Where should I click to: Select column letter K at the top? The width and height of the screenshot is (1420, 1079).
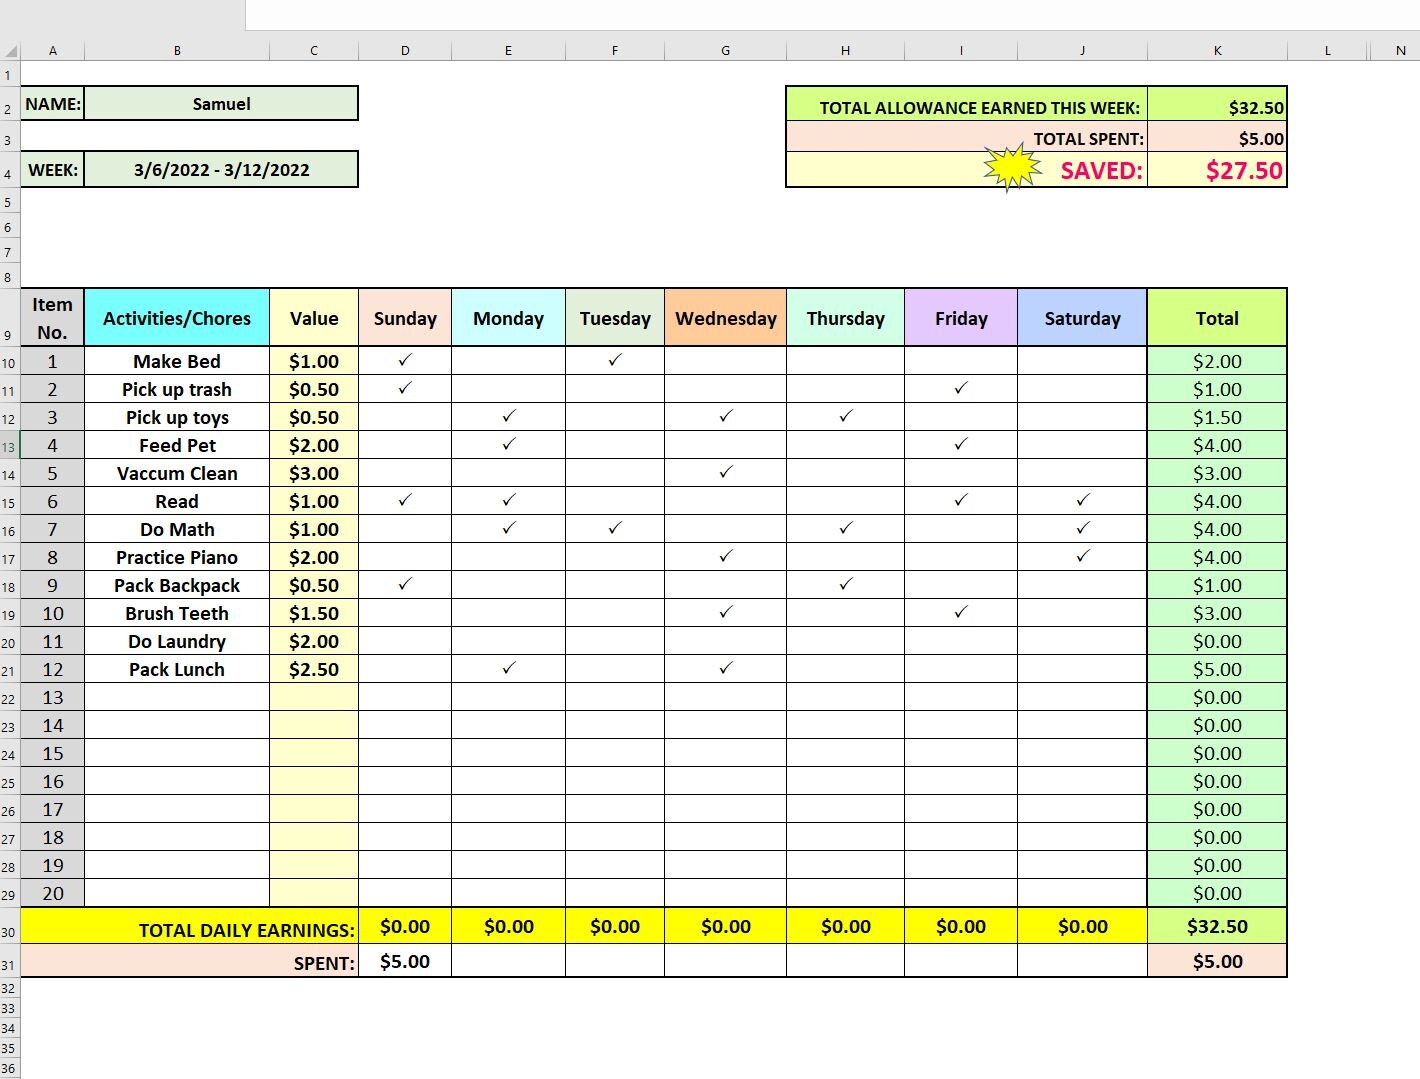click(1217, 49)
